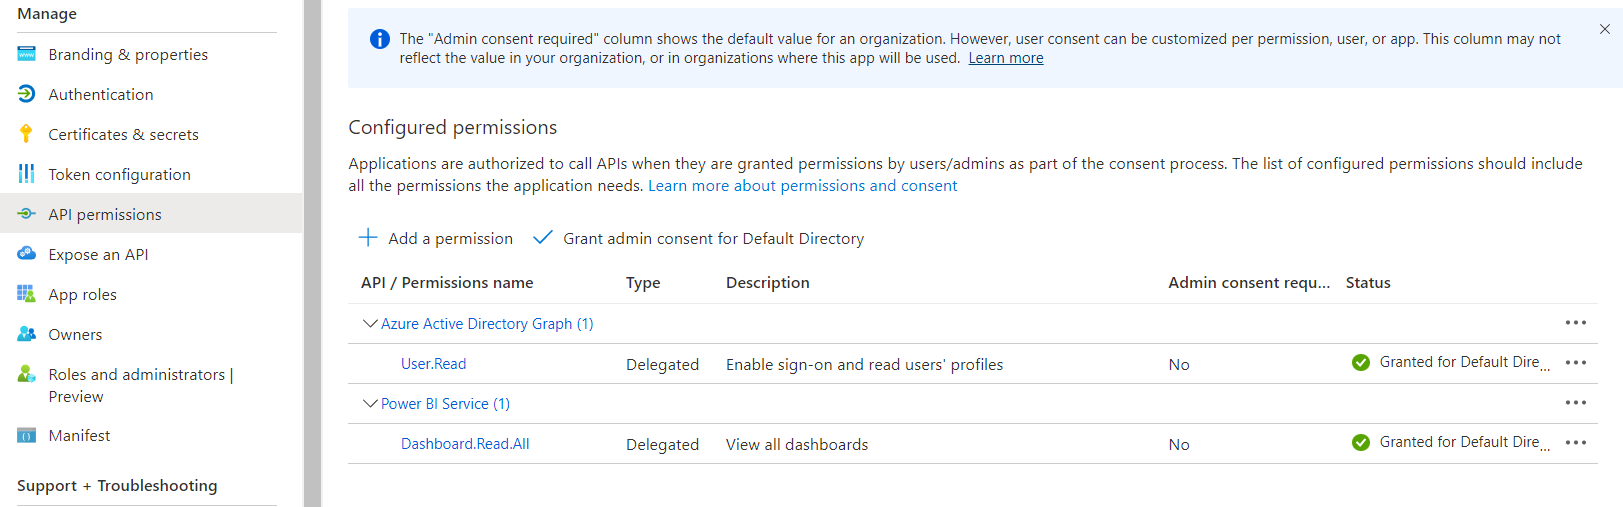Viewport: 1623px width, 507px height.
Task: Open Expose an API
Action: pos(98,254)
